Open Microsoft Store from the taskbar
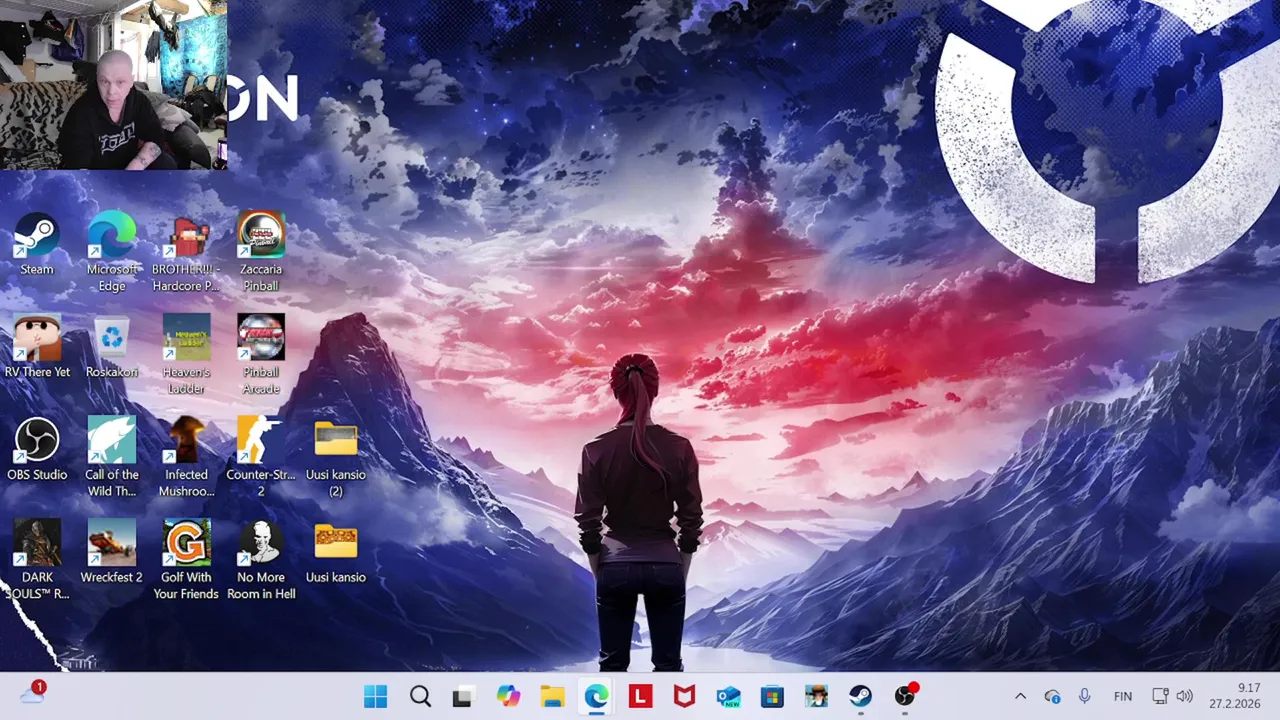Image resolution: width=1280 pixels, height=720 pixels. 772,696
